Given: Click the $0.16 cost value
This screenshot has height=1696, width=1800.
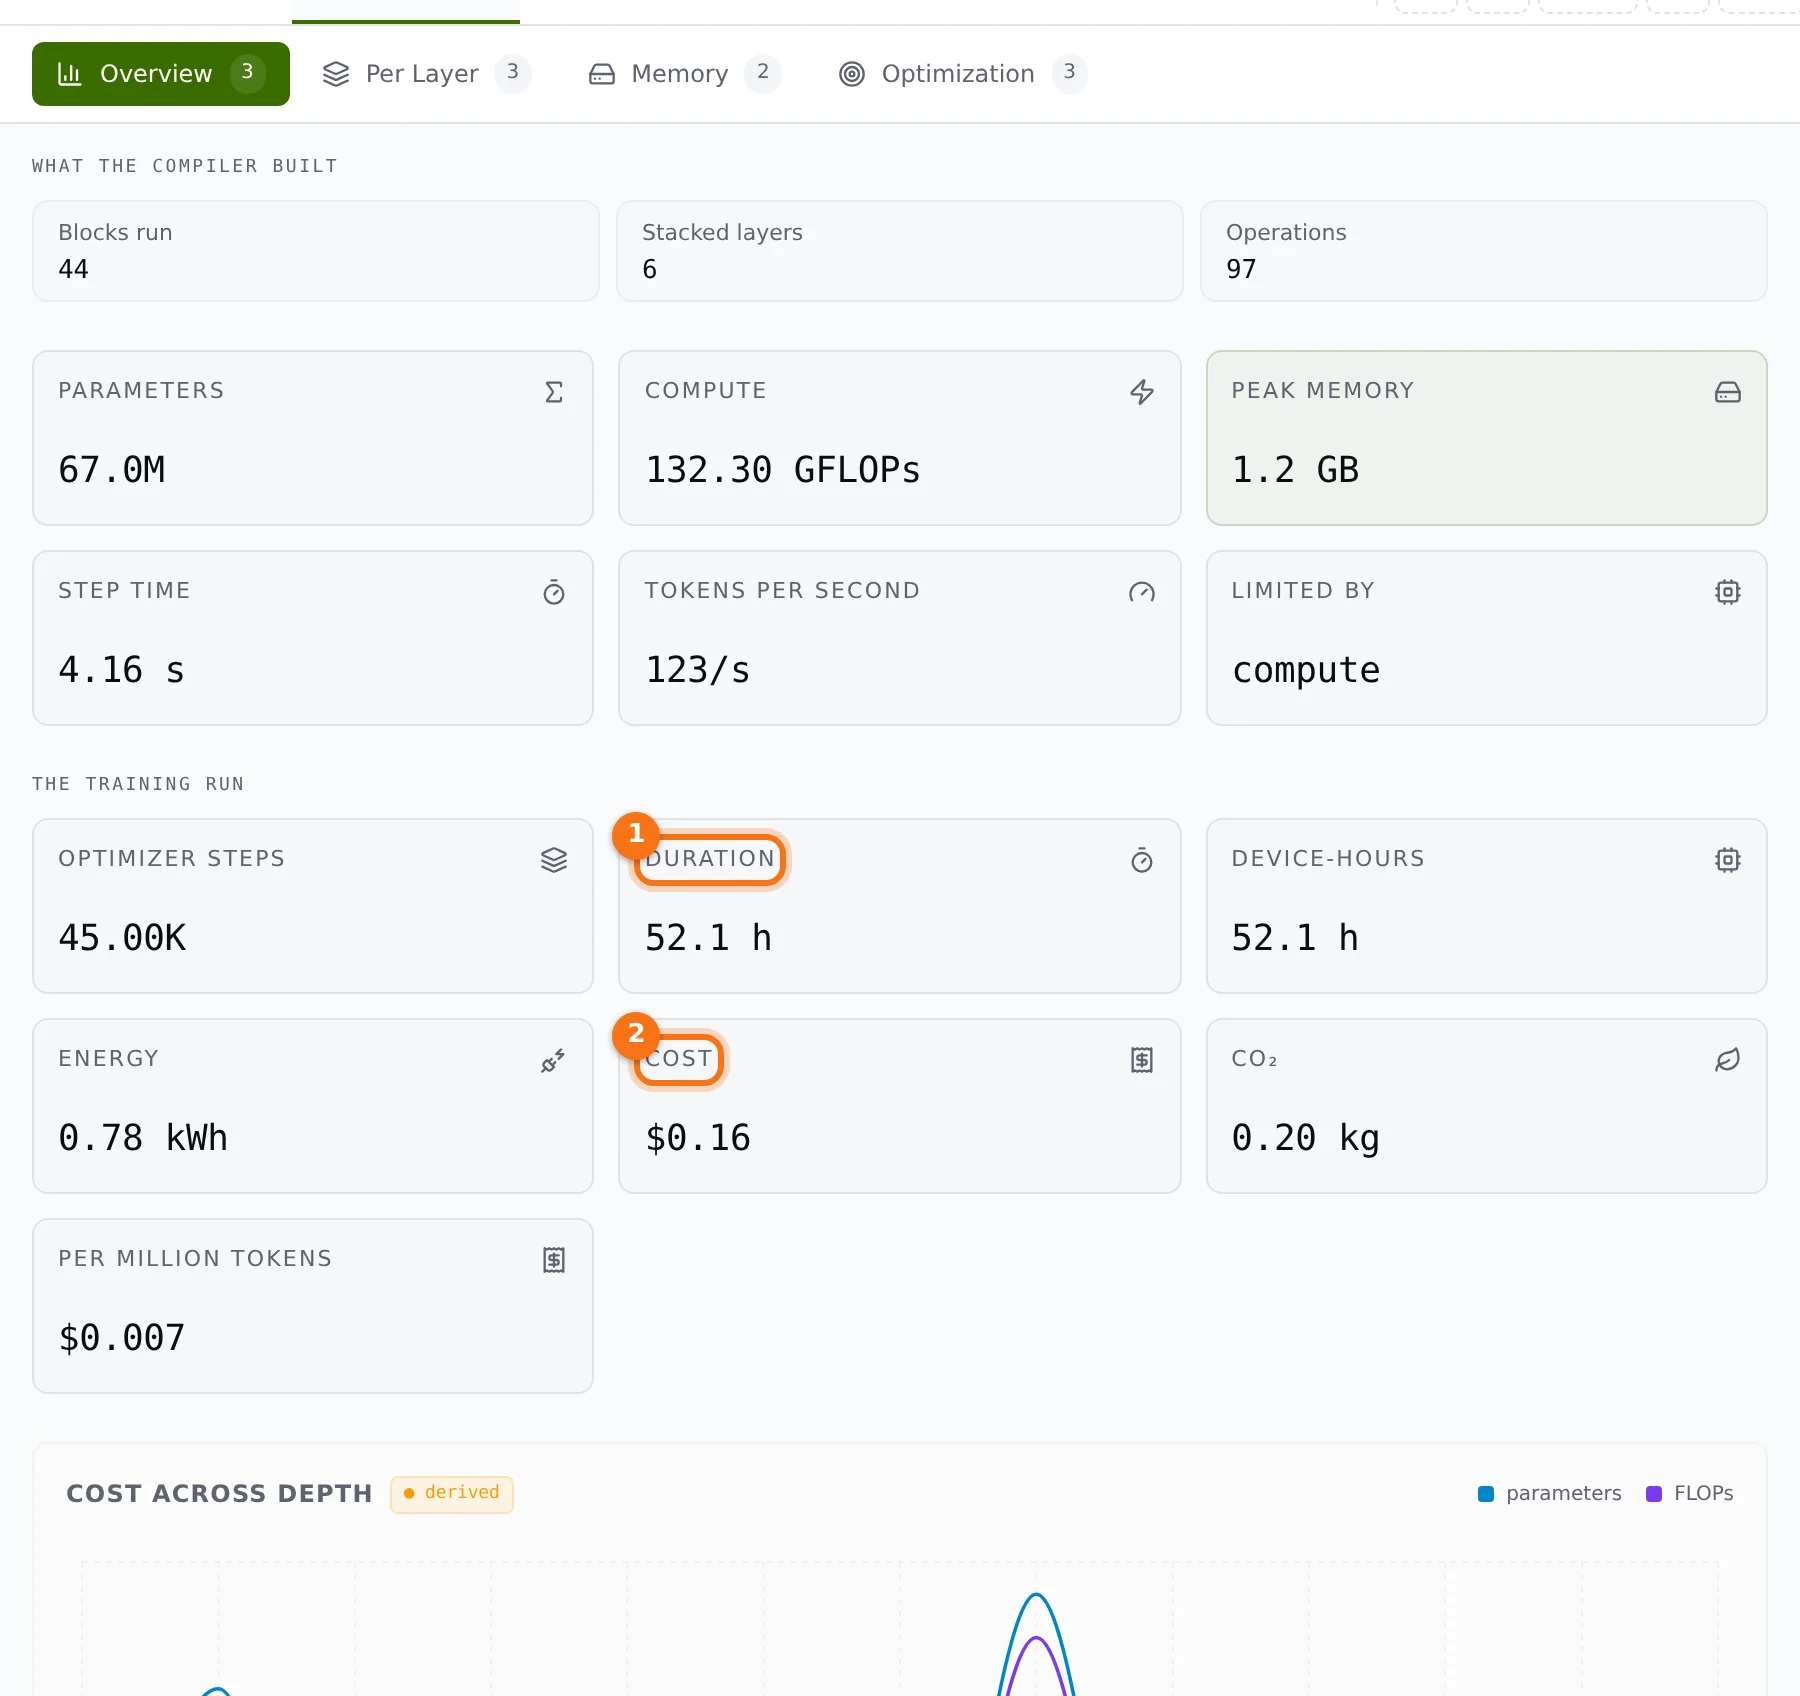Looking at the screenshot, I should point(698,1138).
